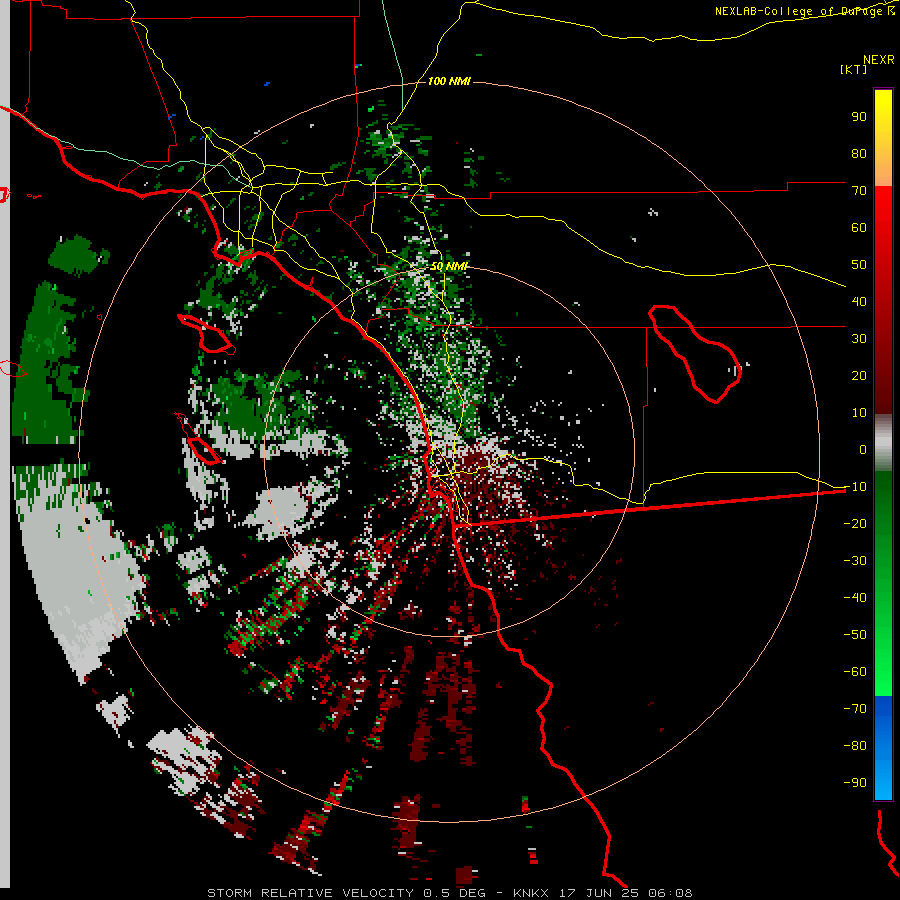
Task: Click the 20 value on velocity scale
Action: click(859, 375)
